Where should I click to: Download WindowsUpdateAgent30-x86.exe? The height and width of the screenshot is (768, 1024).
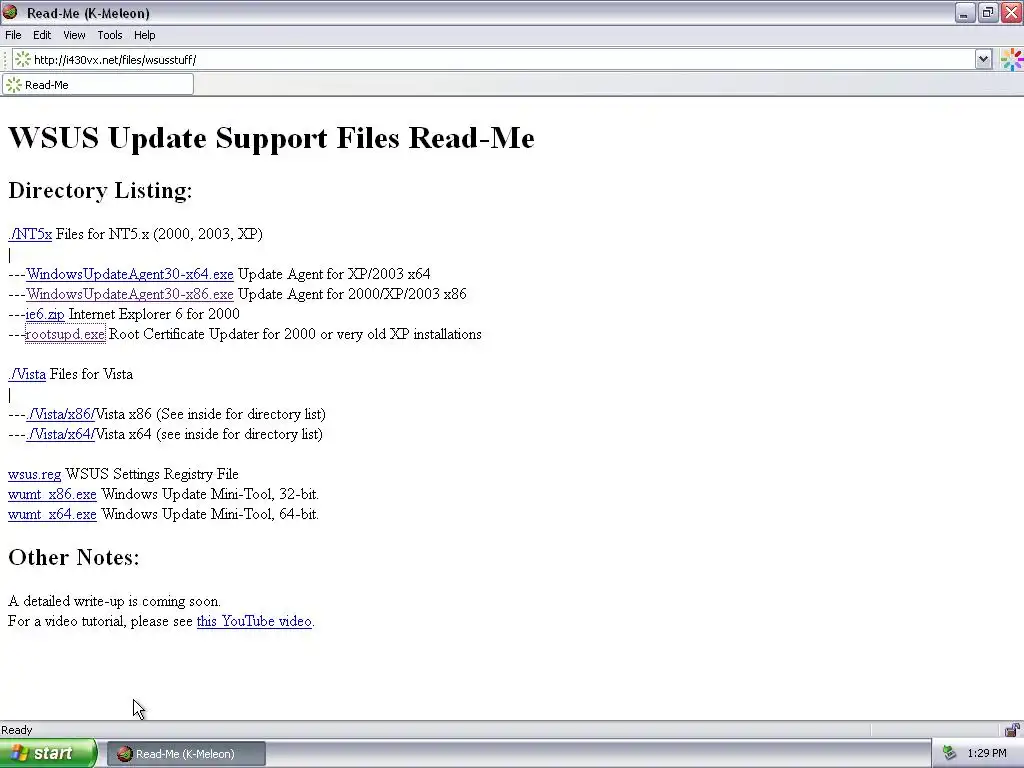point(130,295)
